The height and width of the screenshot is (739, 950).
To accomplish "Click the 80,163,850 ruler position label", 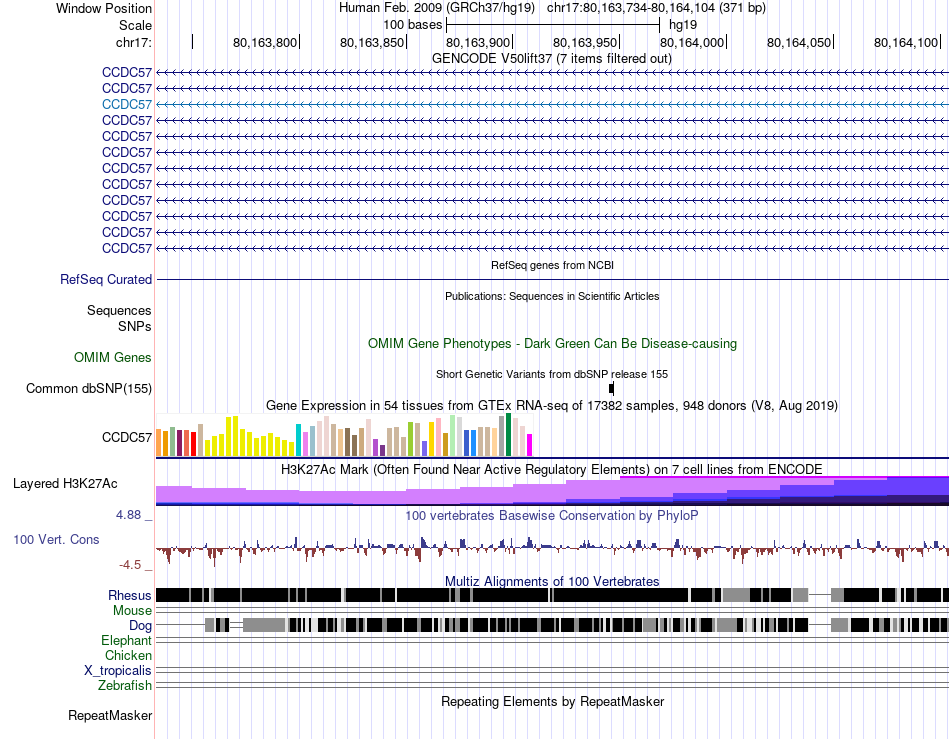I will coord(371,42).
